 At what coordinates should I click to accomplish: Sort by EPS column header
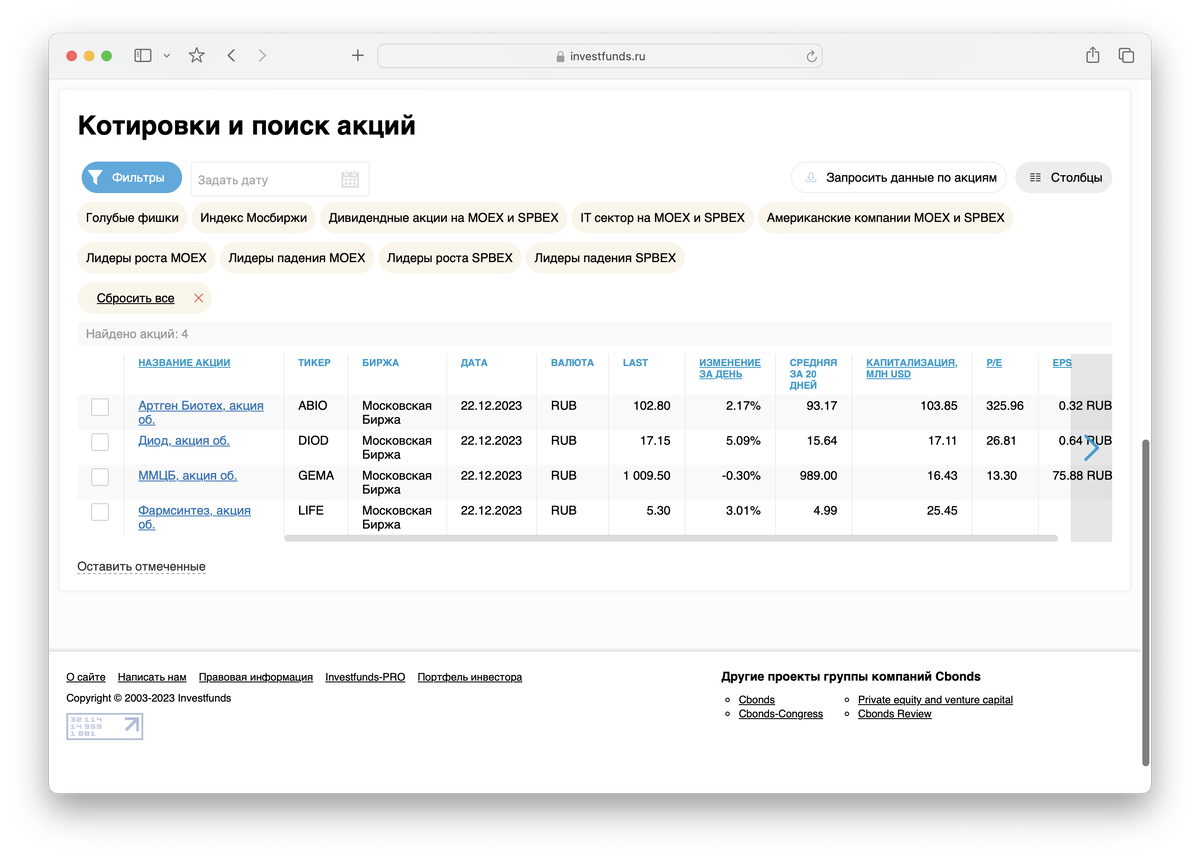(1061, 363)
